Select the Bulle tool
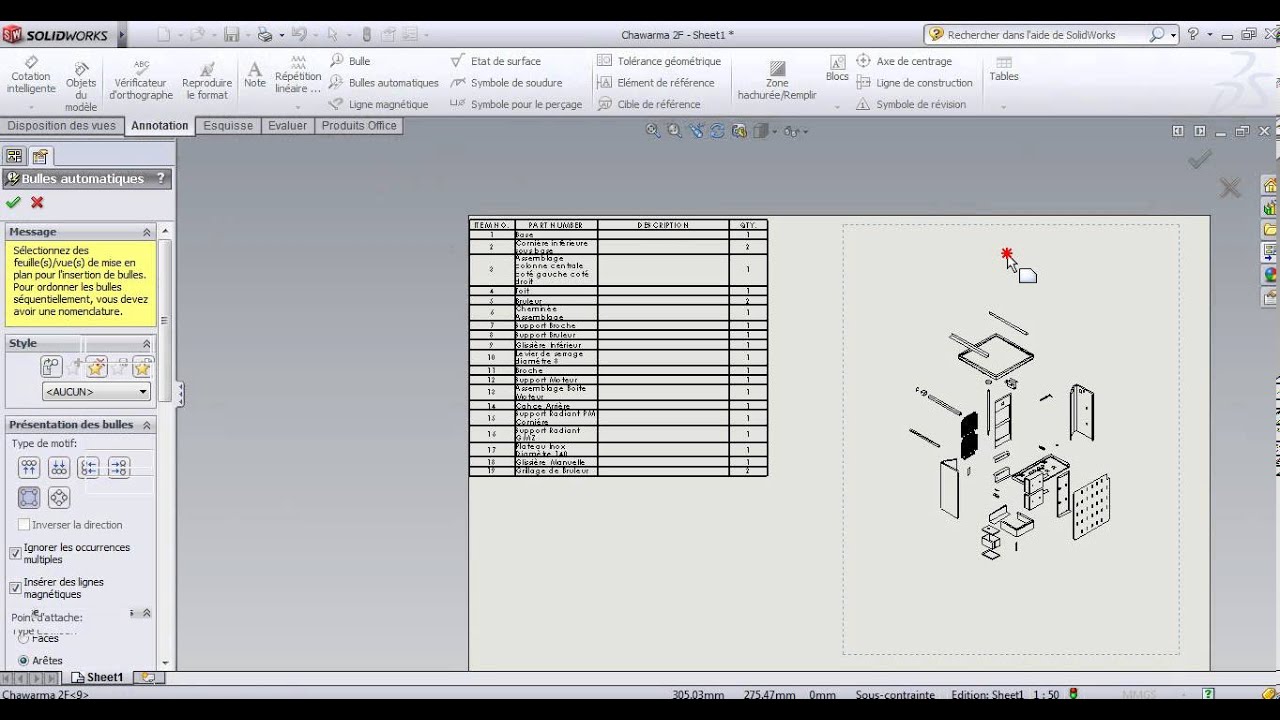 tap(350, 61)
